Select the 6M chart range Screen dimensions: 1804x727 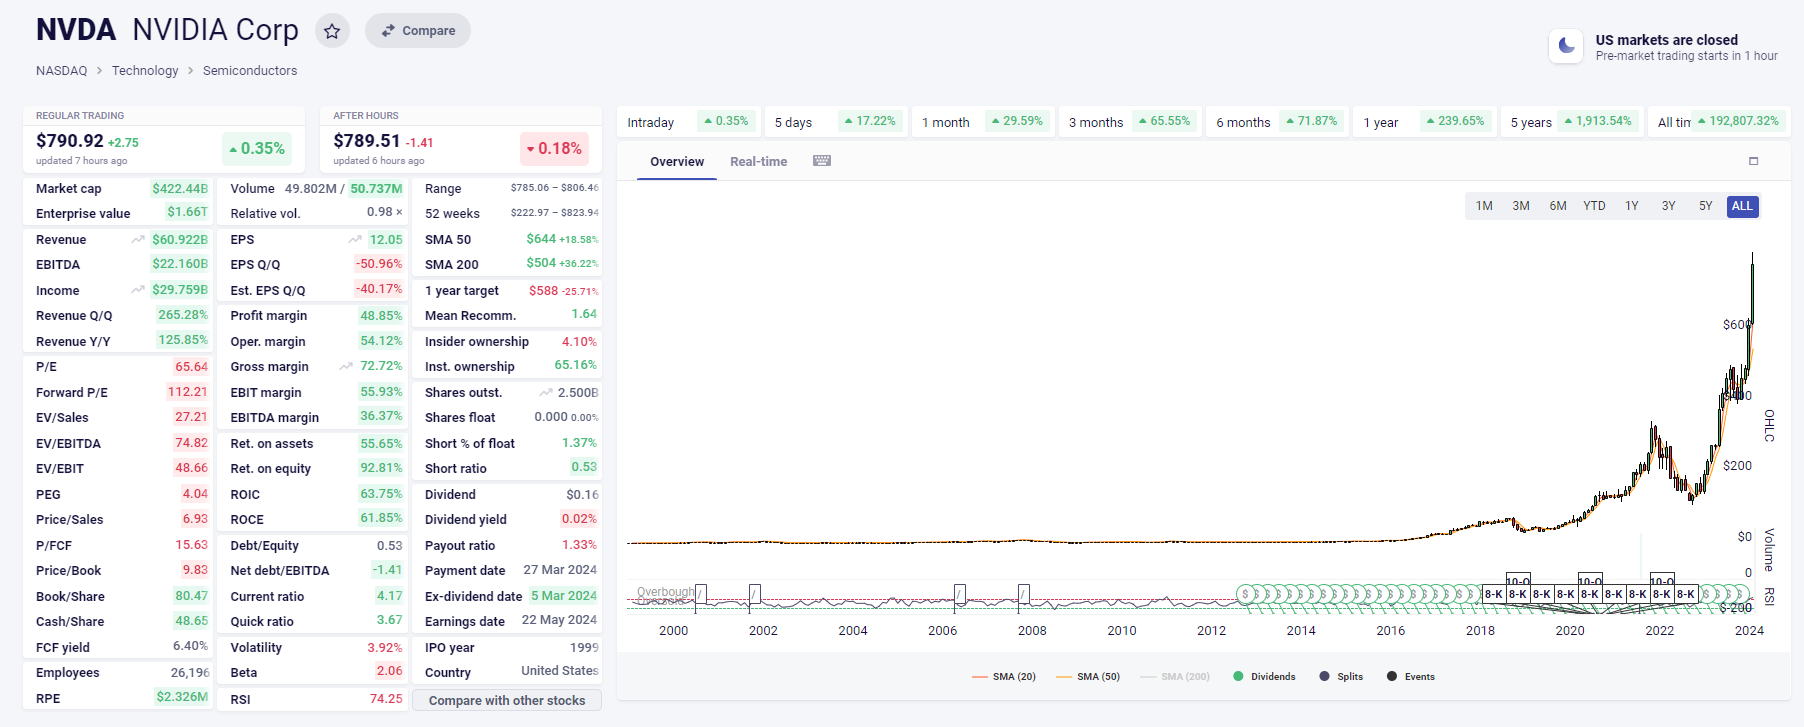pos(1558,206)
